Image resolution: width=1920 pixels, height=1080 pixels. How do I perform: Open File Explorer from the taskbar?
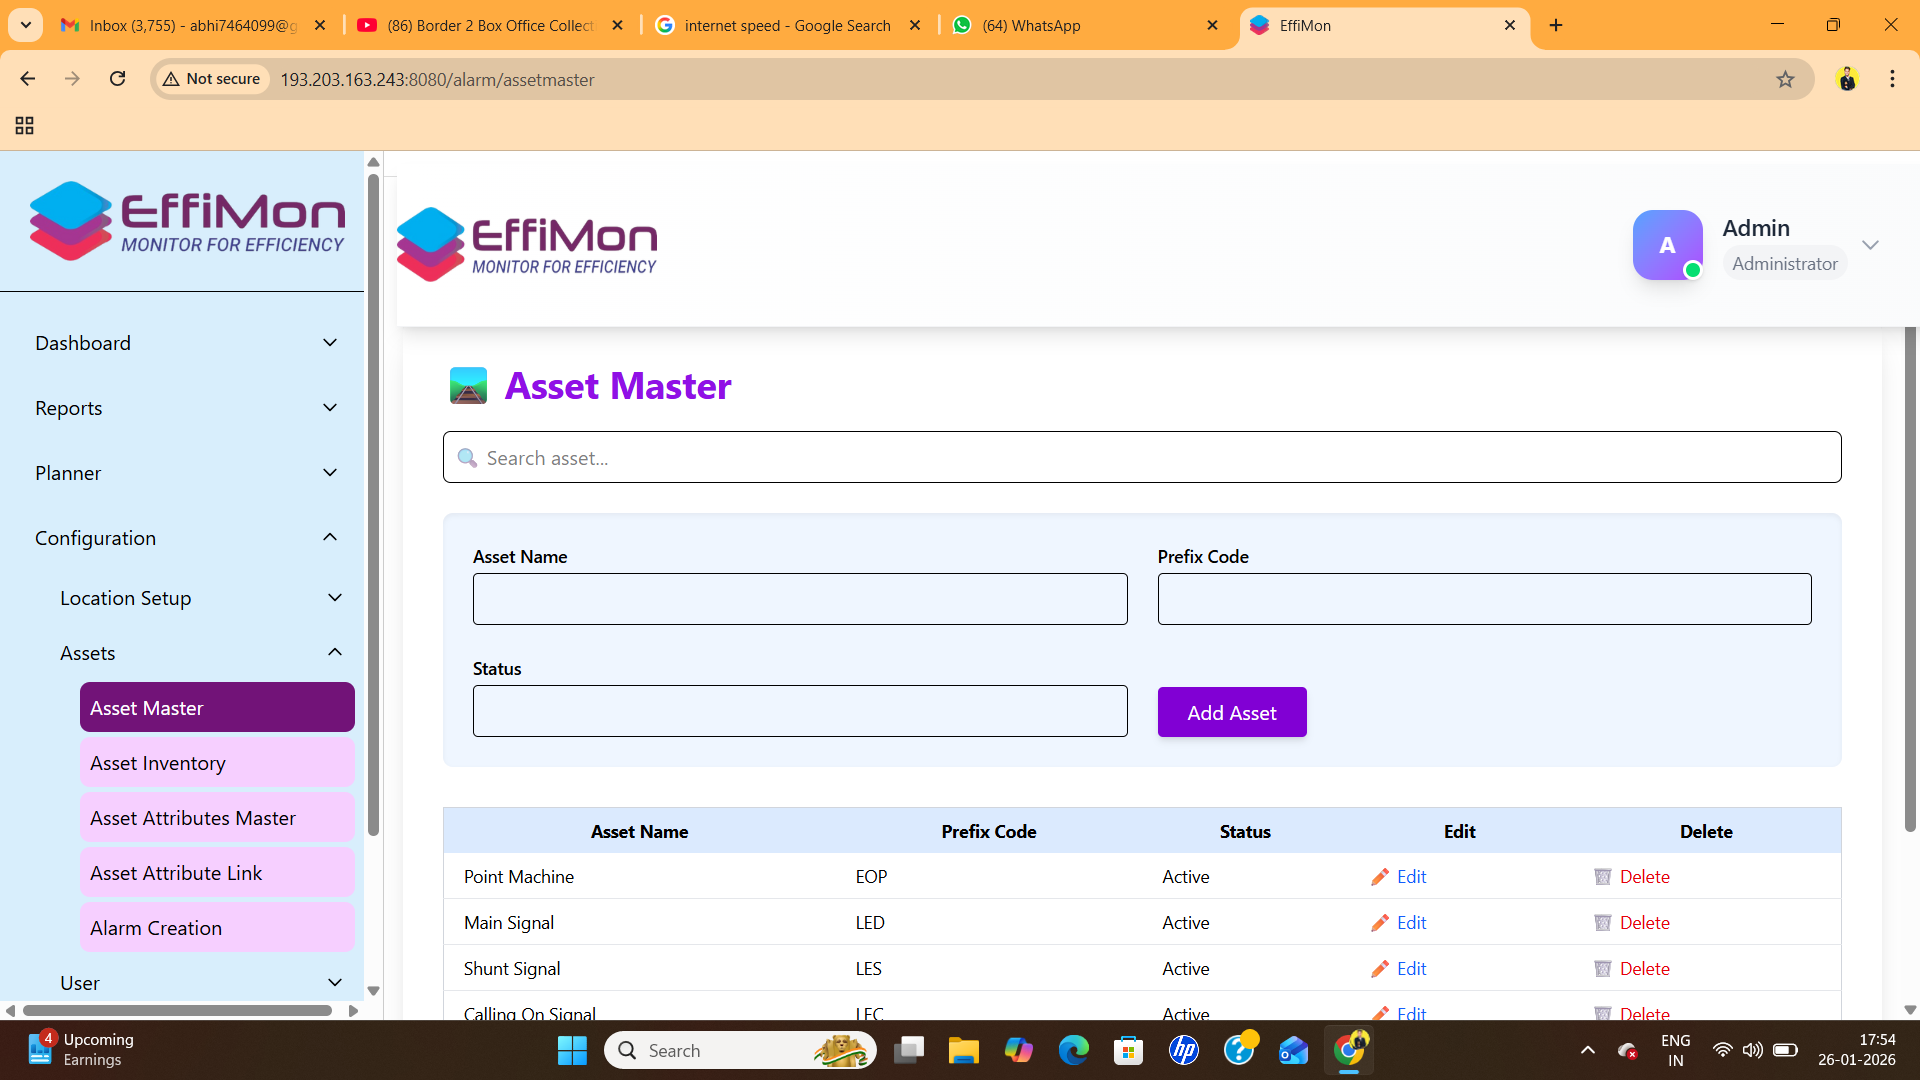(963, 1050)
